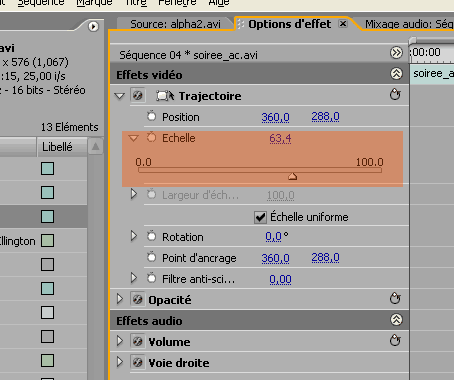Open the project panel flyout menu
454x380 pixels.
tap(93, 26)
